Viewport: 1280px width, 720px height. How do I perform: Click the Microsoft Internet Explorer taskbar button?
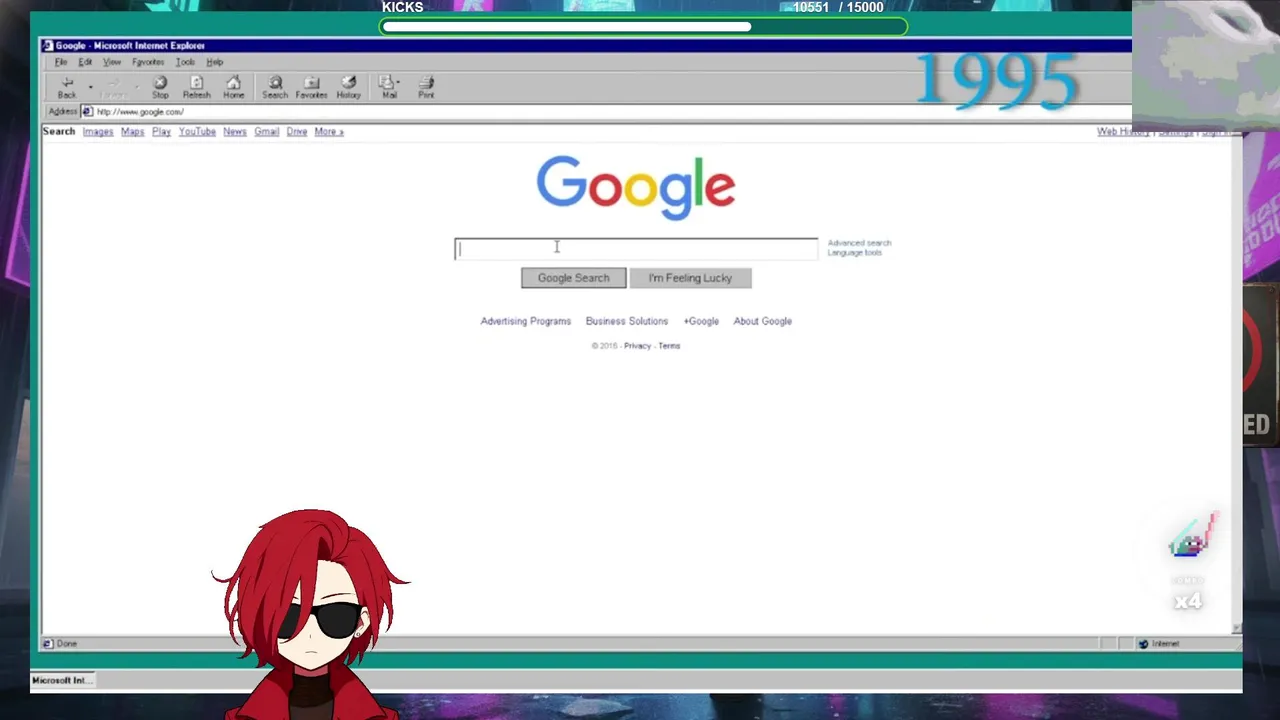(x=62, y=680)
